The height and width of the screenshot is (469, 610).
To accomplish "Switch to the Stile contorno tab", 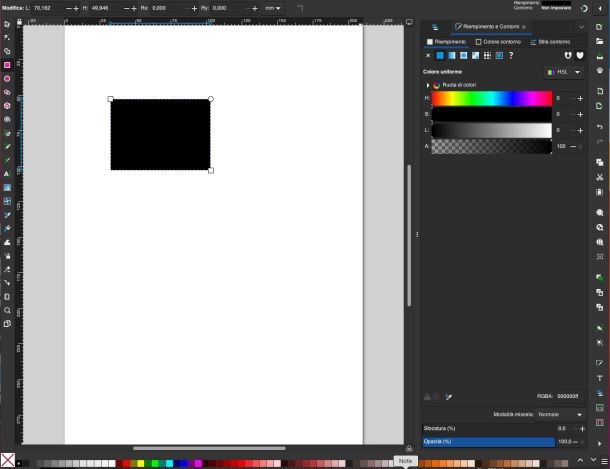I will click(550, 41).
